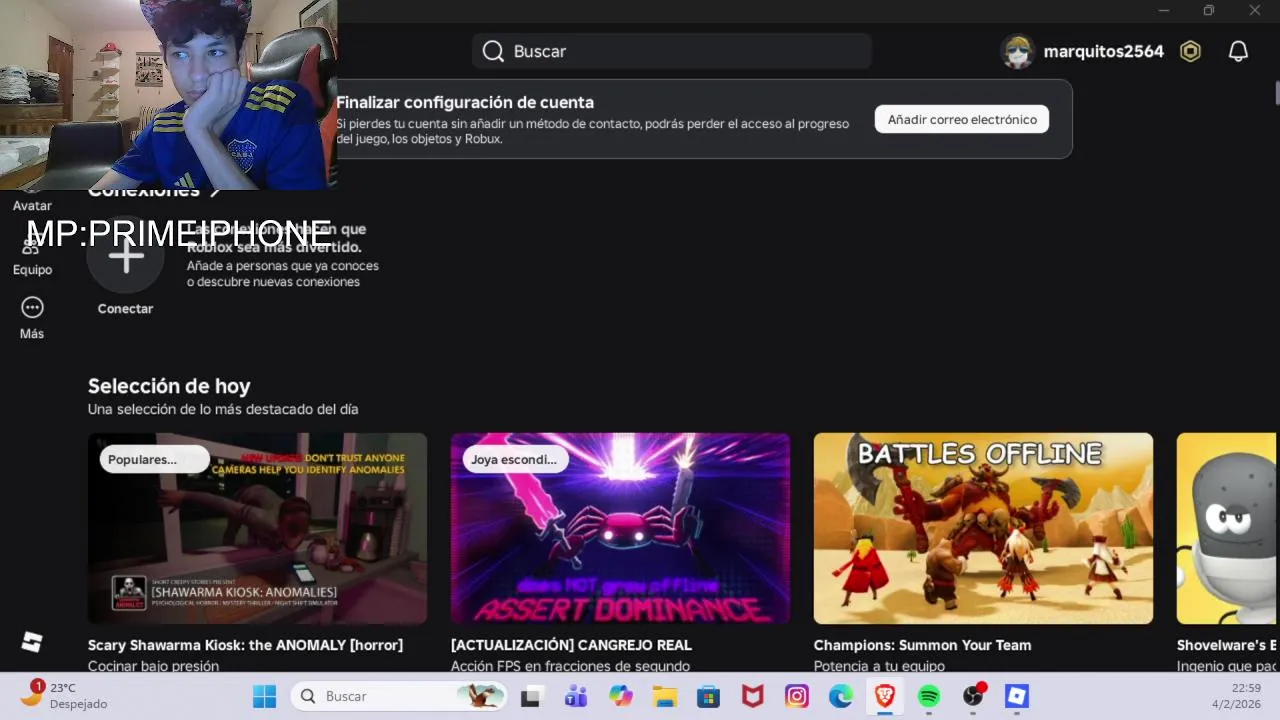Open title link Scary Shawarma Kiosk: the ANOMALY
1280x720 pixels.
245,645
